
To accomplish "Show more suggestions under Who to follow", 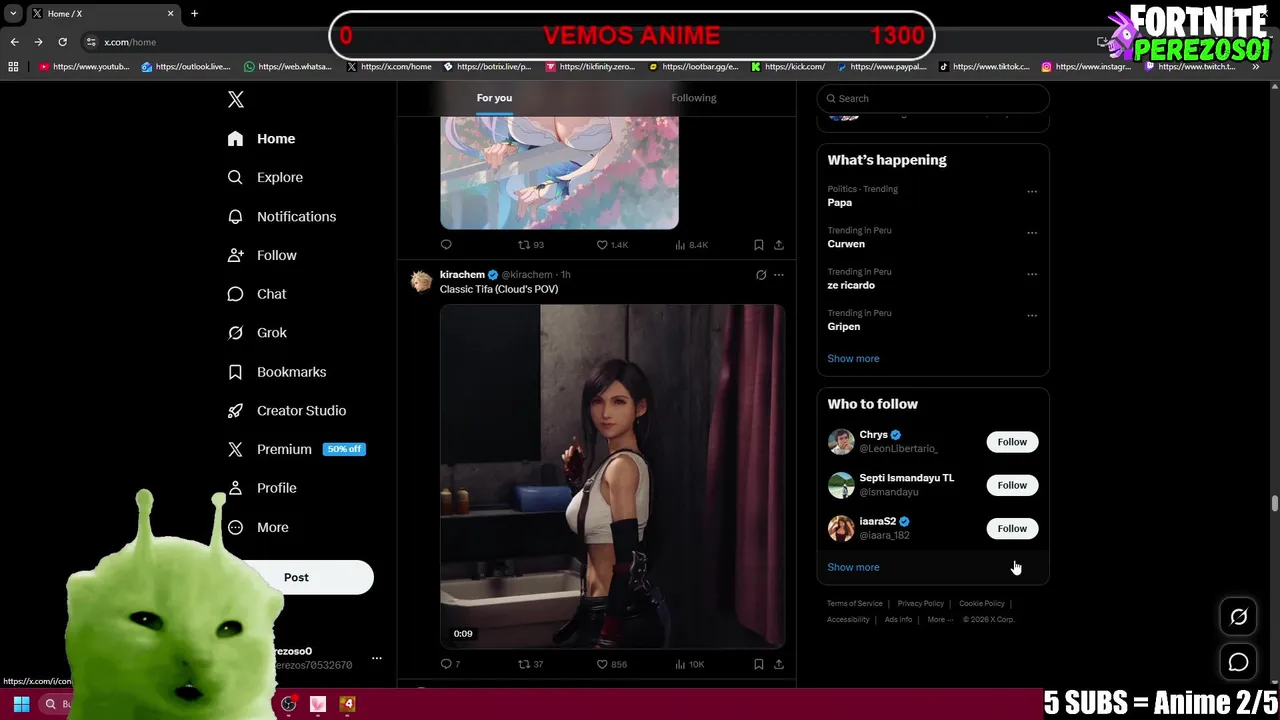I will point(853,567).
